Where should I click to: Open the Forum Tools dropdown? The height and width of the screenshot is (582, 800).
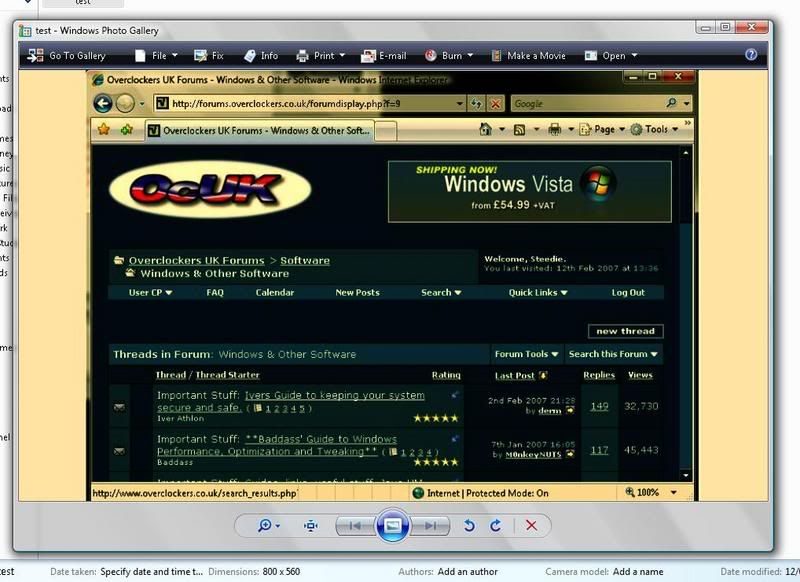[x=527, y=354]
